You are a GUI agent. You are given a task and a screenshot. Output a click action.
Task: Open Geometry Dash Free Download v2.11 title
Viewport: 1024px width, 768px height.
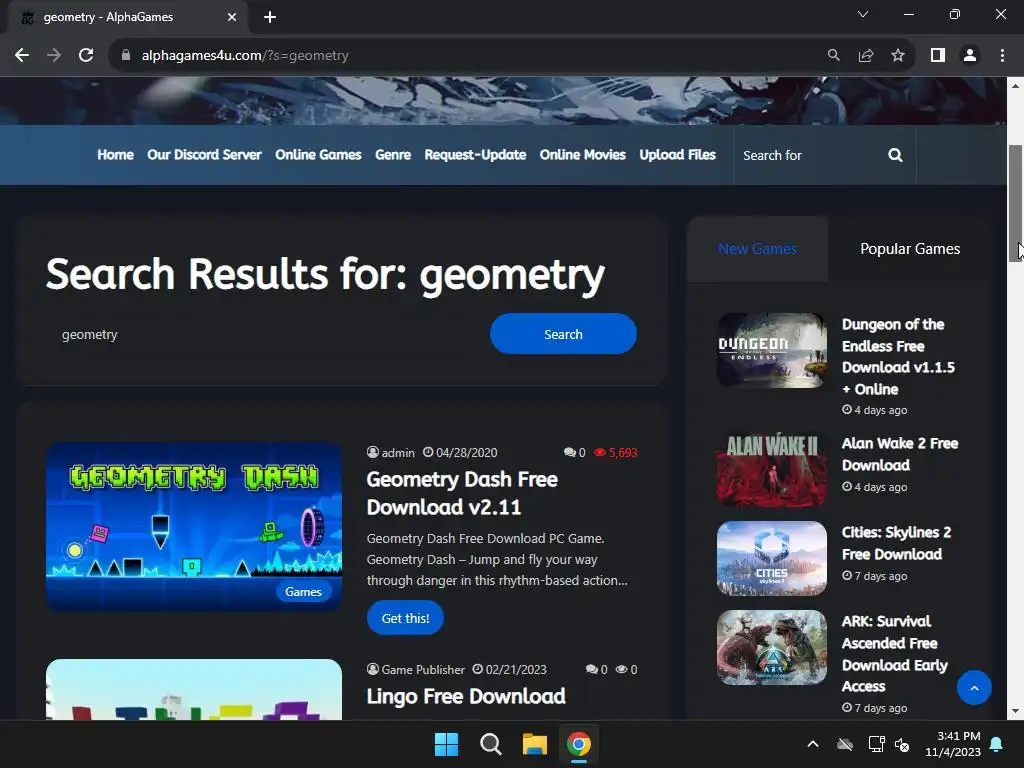(462, 493)
